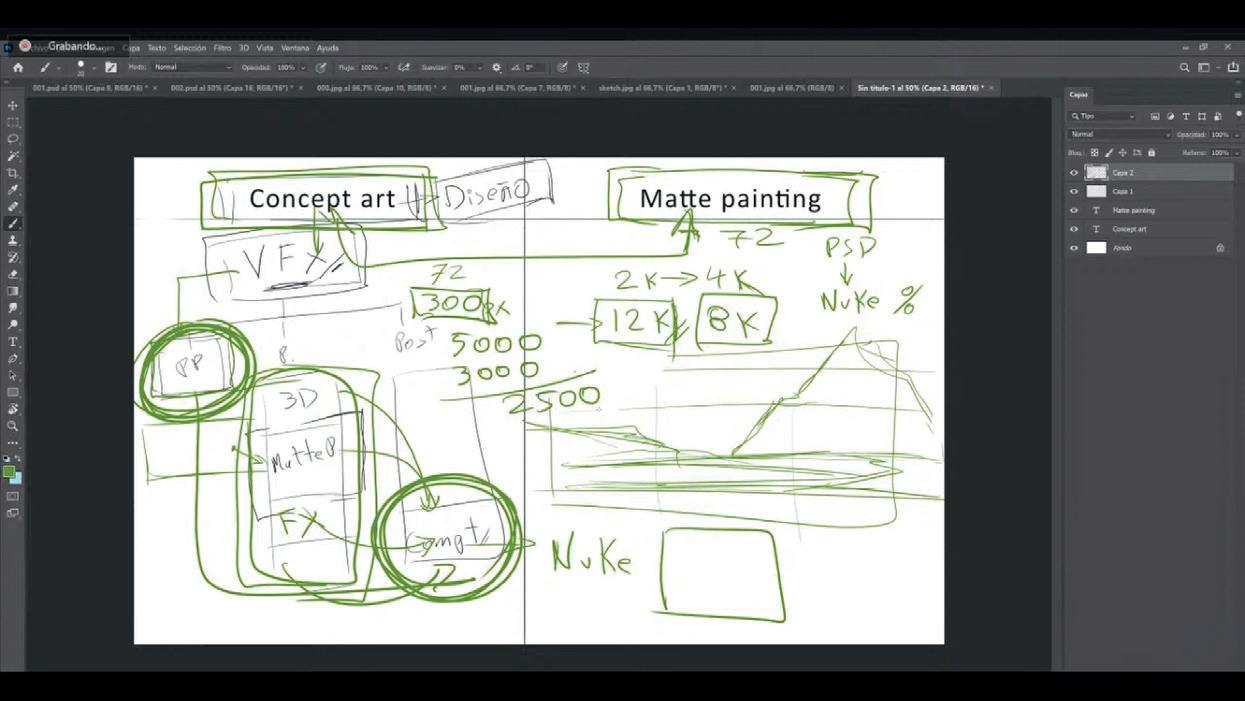1245x701 pixels.
Task: Open the smoothing options gear icon
Action: pyautogui.click(x=496, y=68)
